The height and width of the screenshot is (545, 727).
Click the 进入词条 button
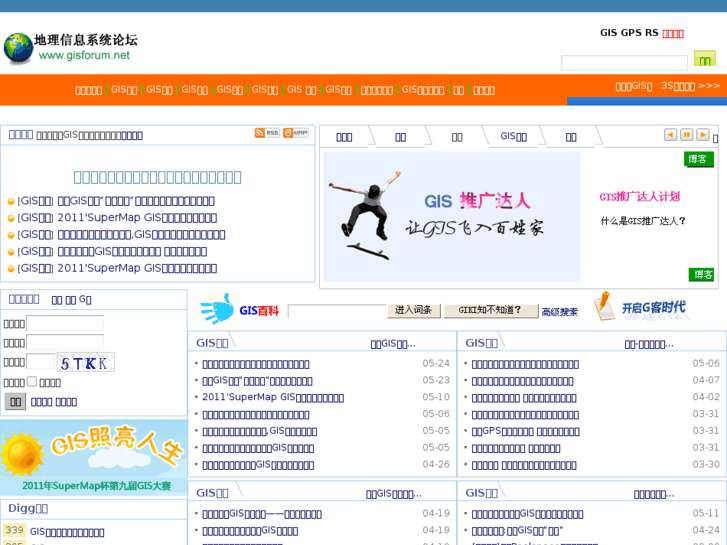[413, 310]
